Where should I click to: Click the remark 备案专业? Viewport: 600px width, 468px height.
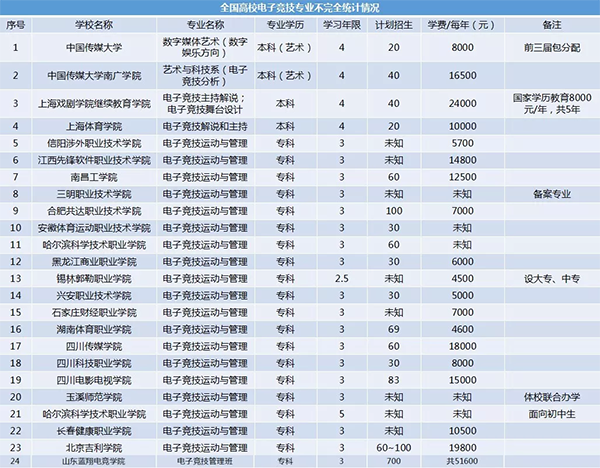[x=552, y=194]
